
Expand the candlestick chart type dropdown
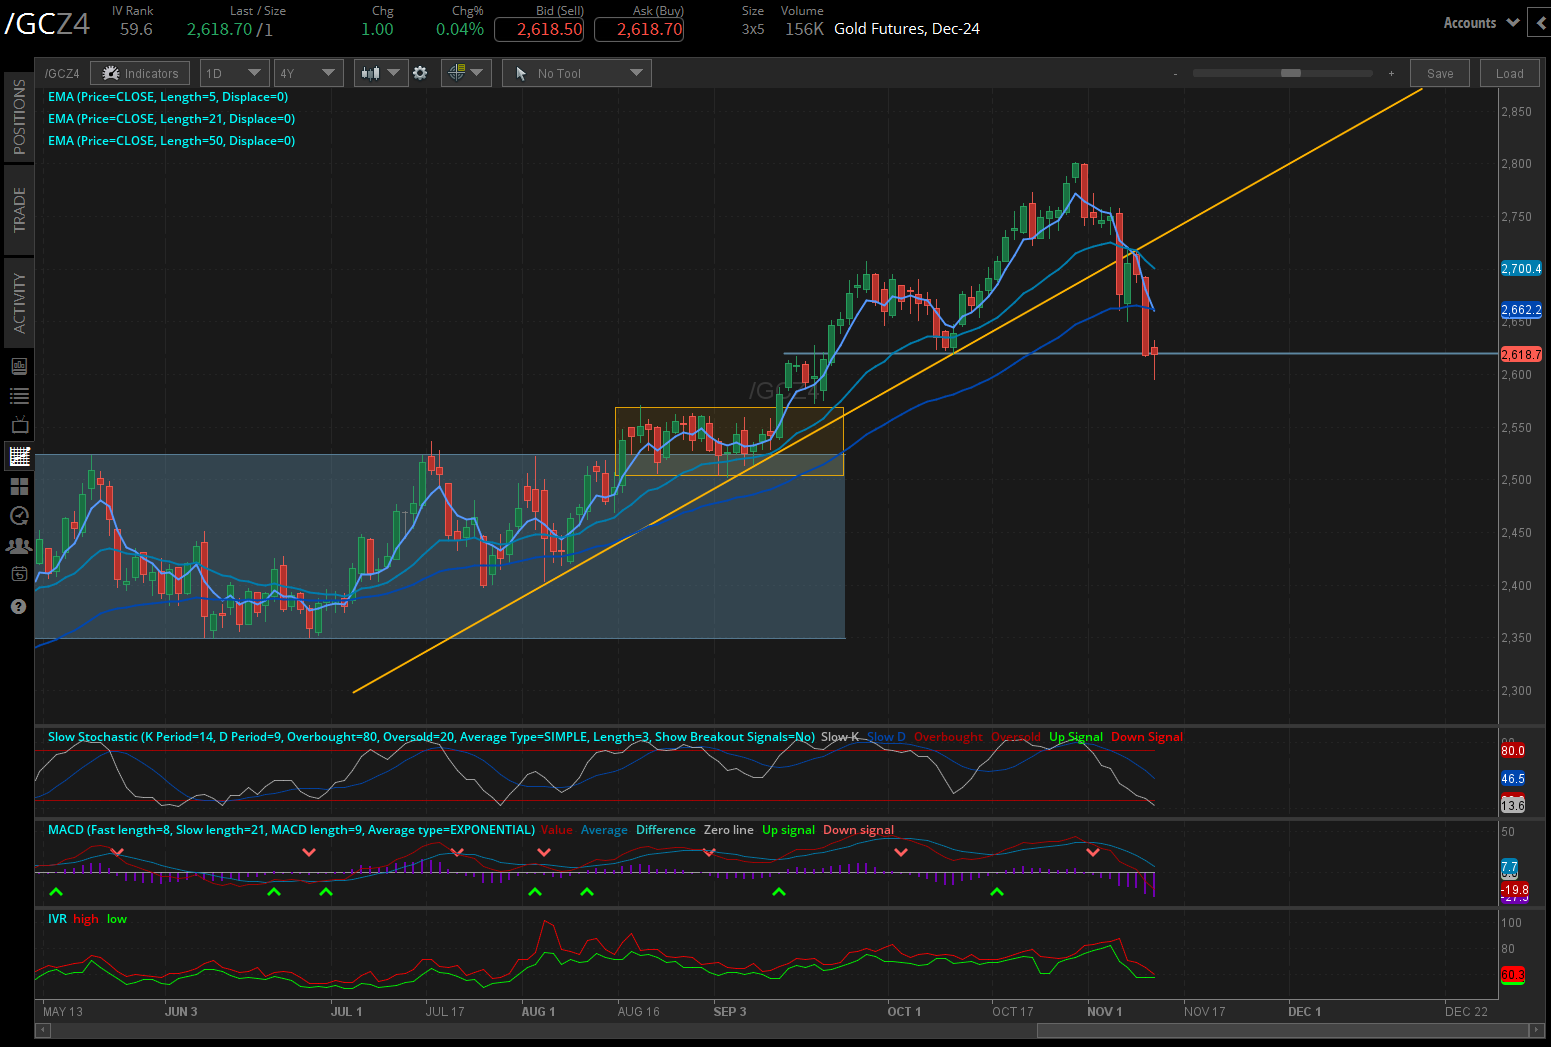click(x=380, y=73)
